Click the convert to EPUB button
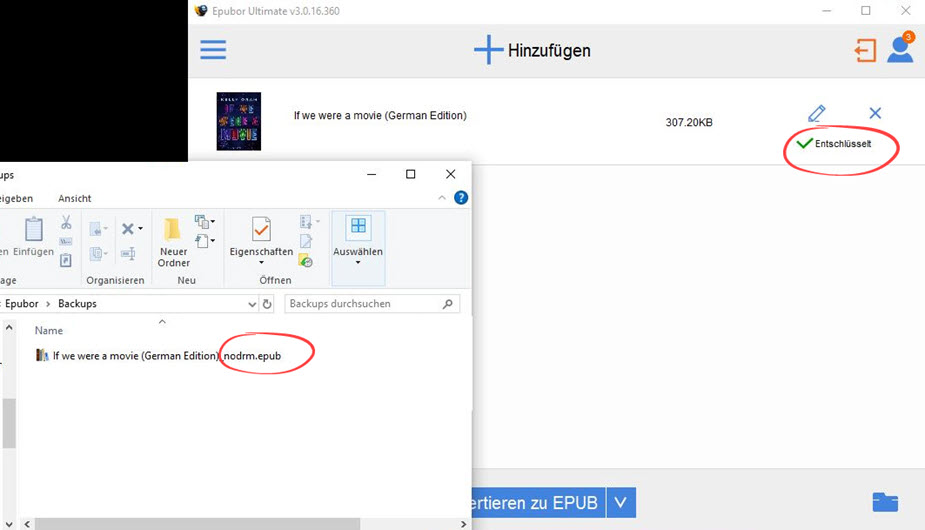925x530 pixels. (539, 502)
